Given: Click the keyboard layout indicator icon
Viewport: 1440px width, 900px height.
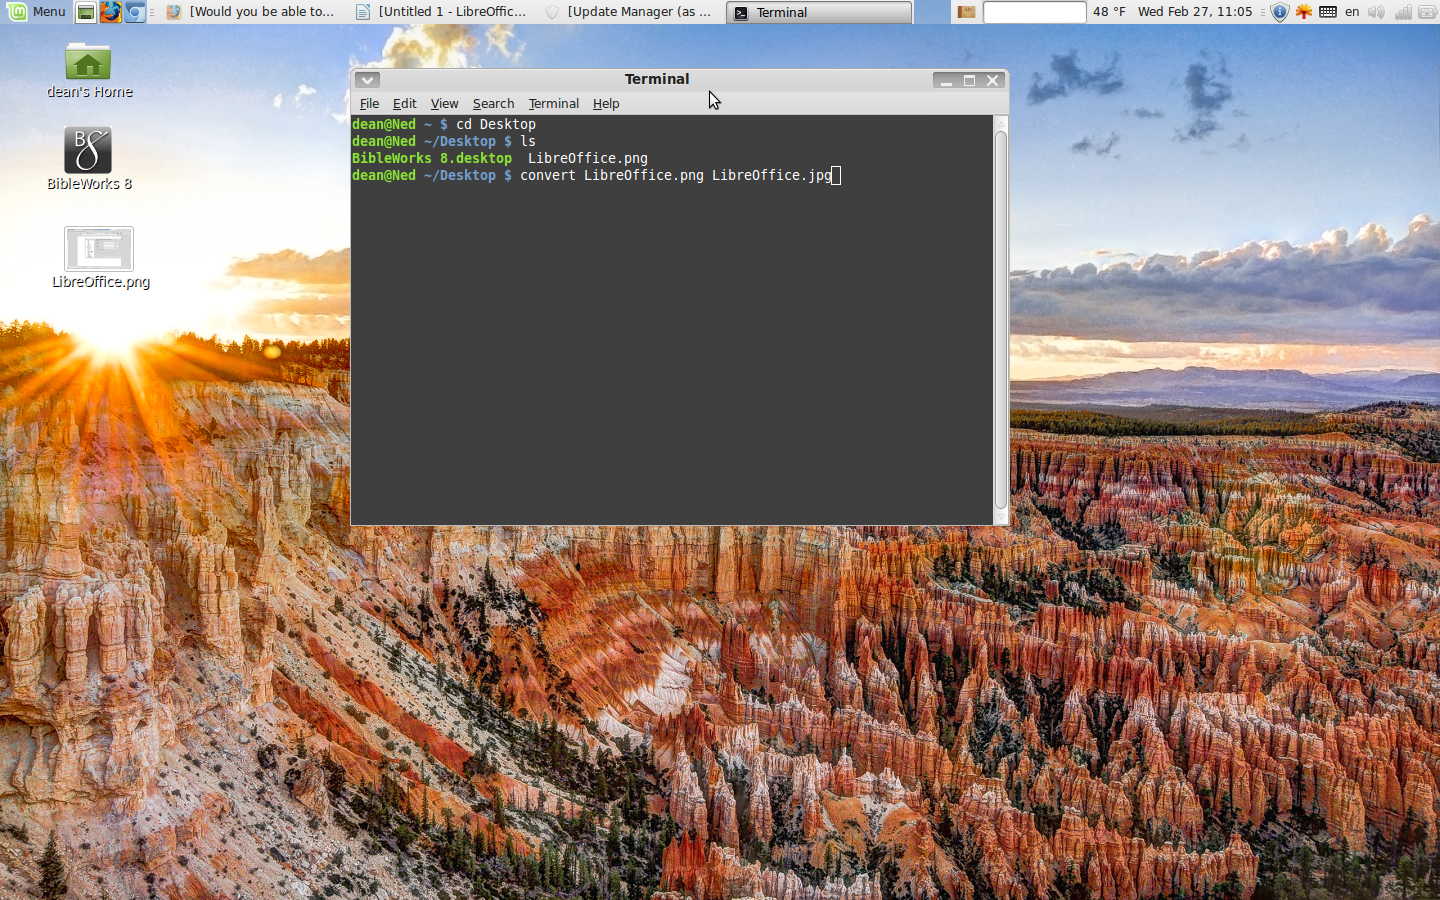Looking at the screenshot, I should (1328, 12).
